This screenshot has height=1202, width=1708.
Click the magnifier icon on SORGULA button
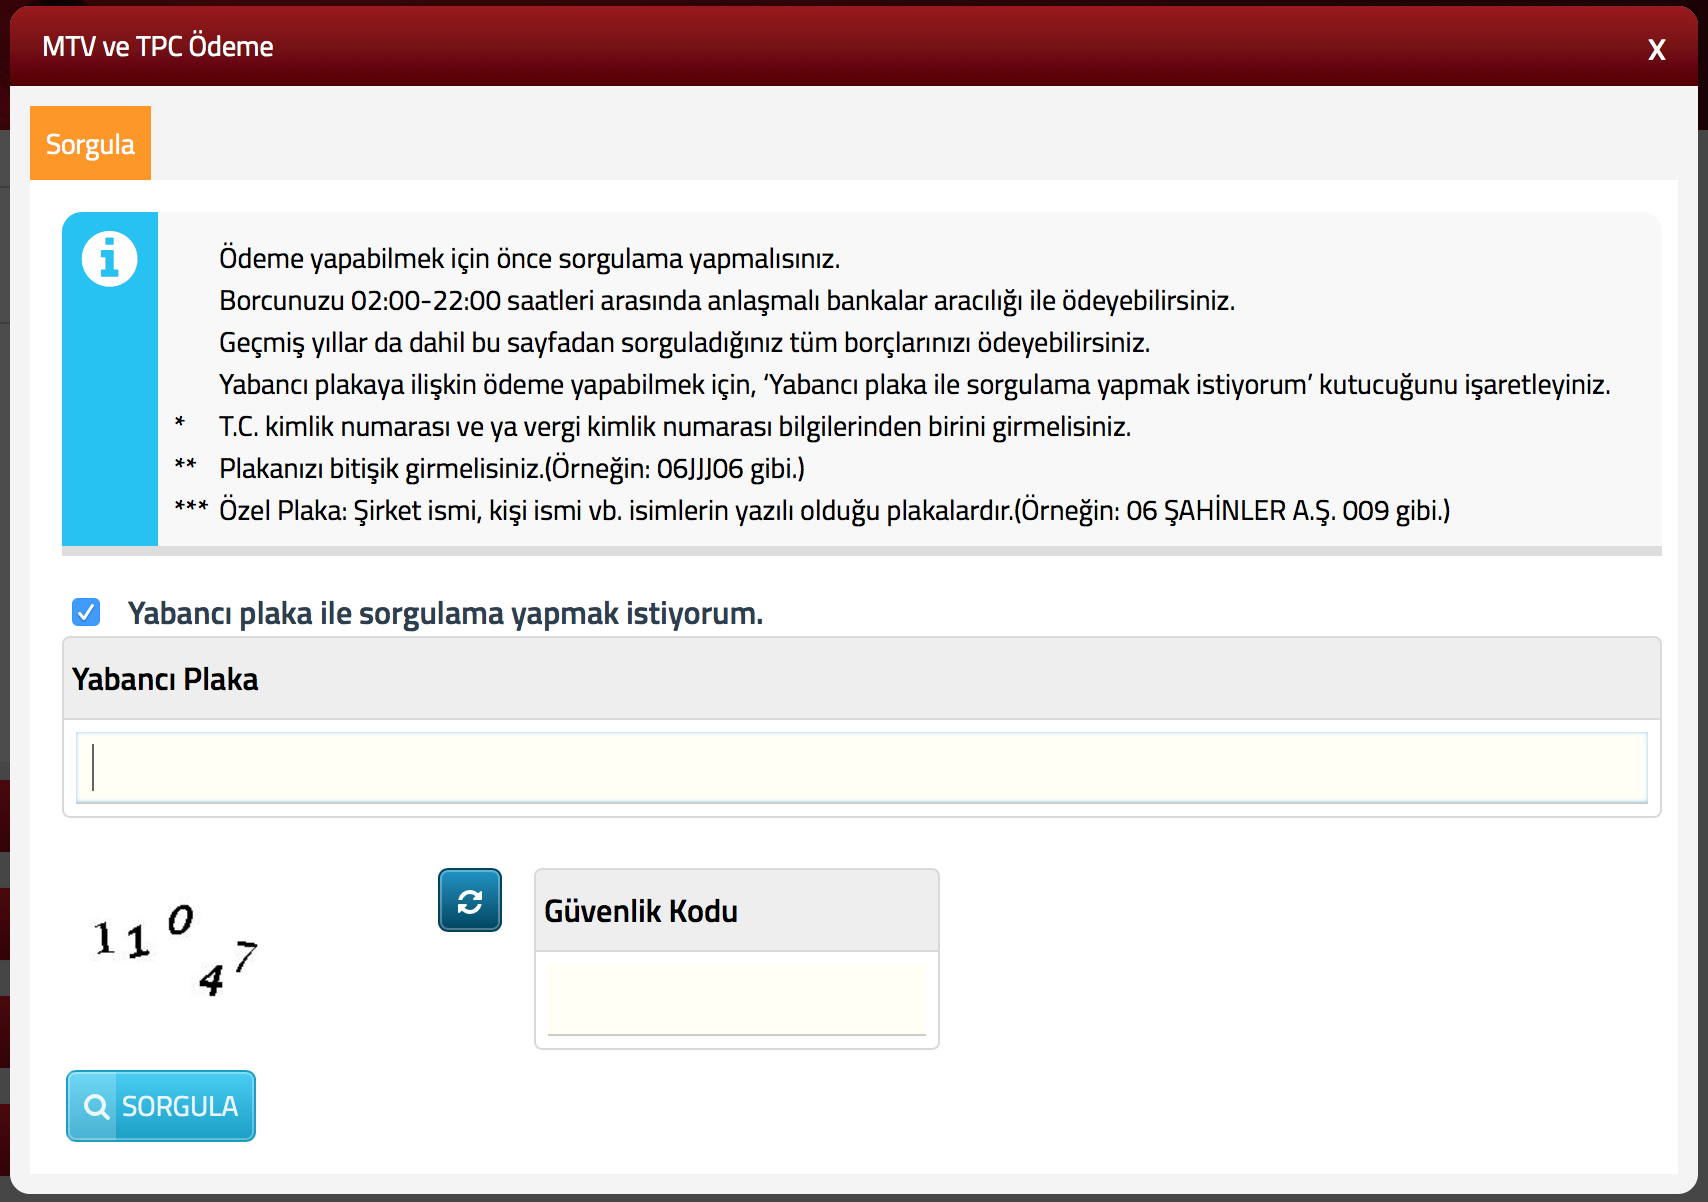coord(98,1106)
